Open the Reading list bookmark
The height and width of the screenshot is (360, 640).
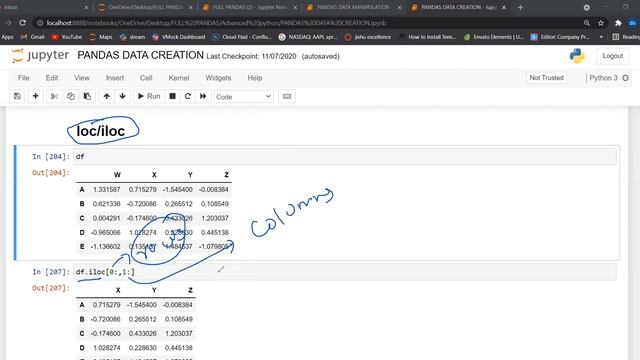coord(626,37)
